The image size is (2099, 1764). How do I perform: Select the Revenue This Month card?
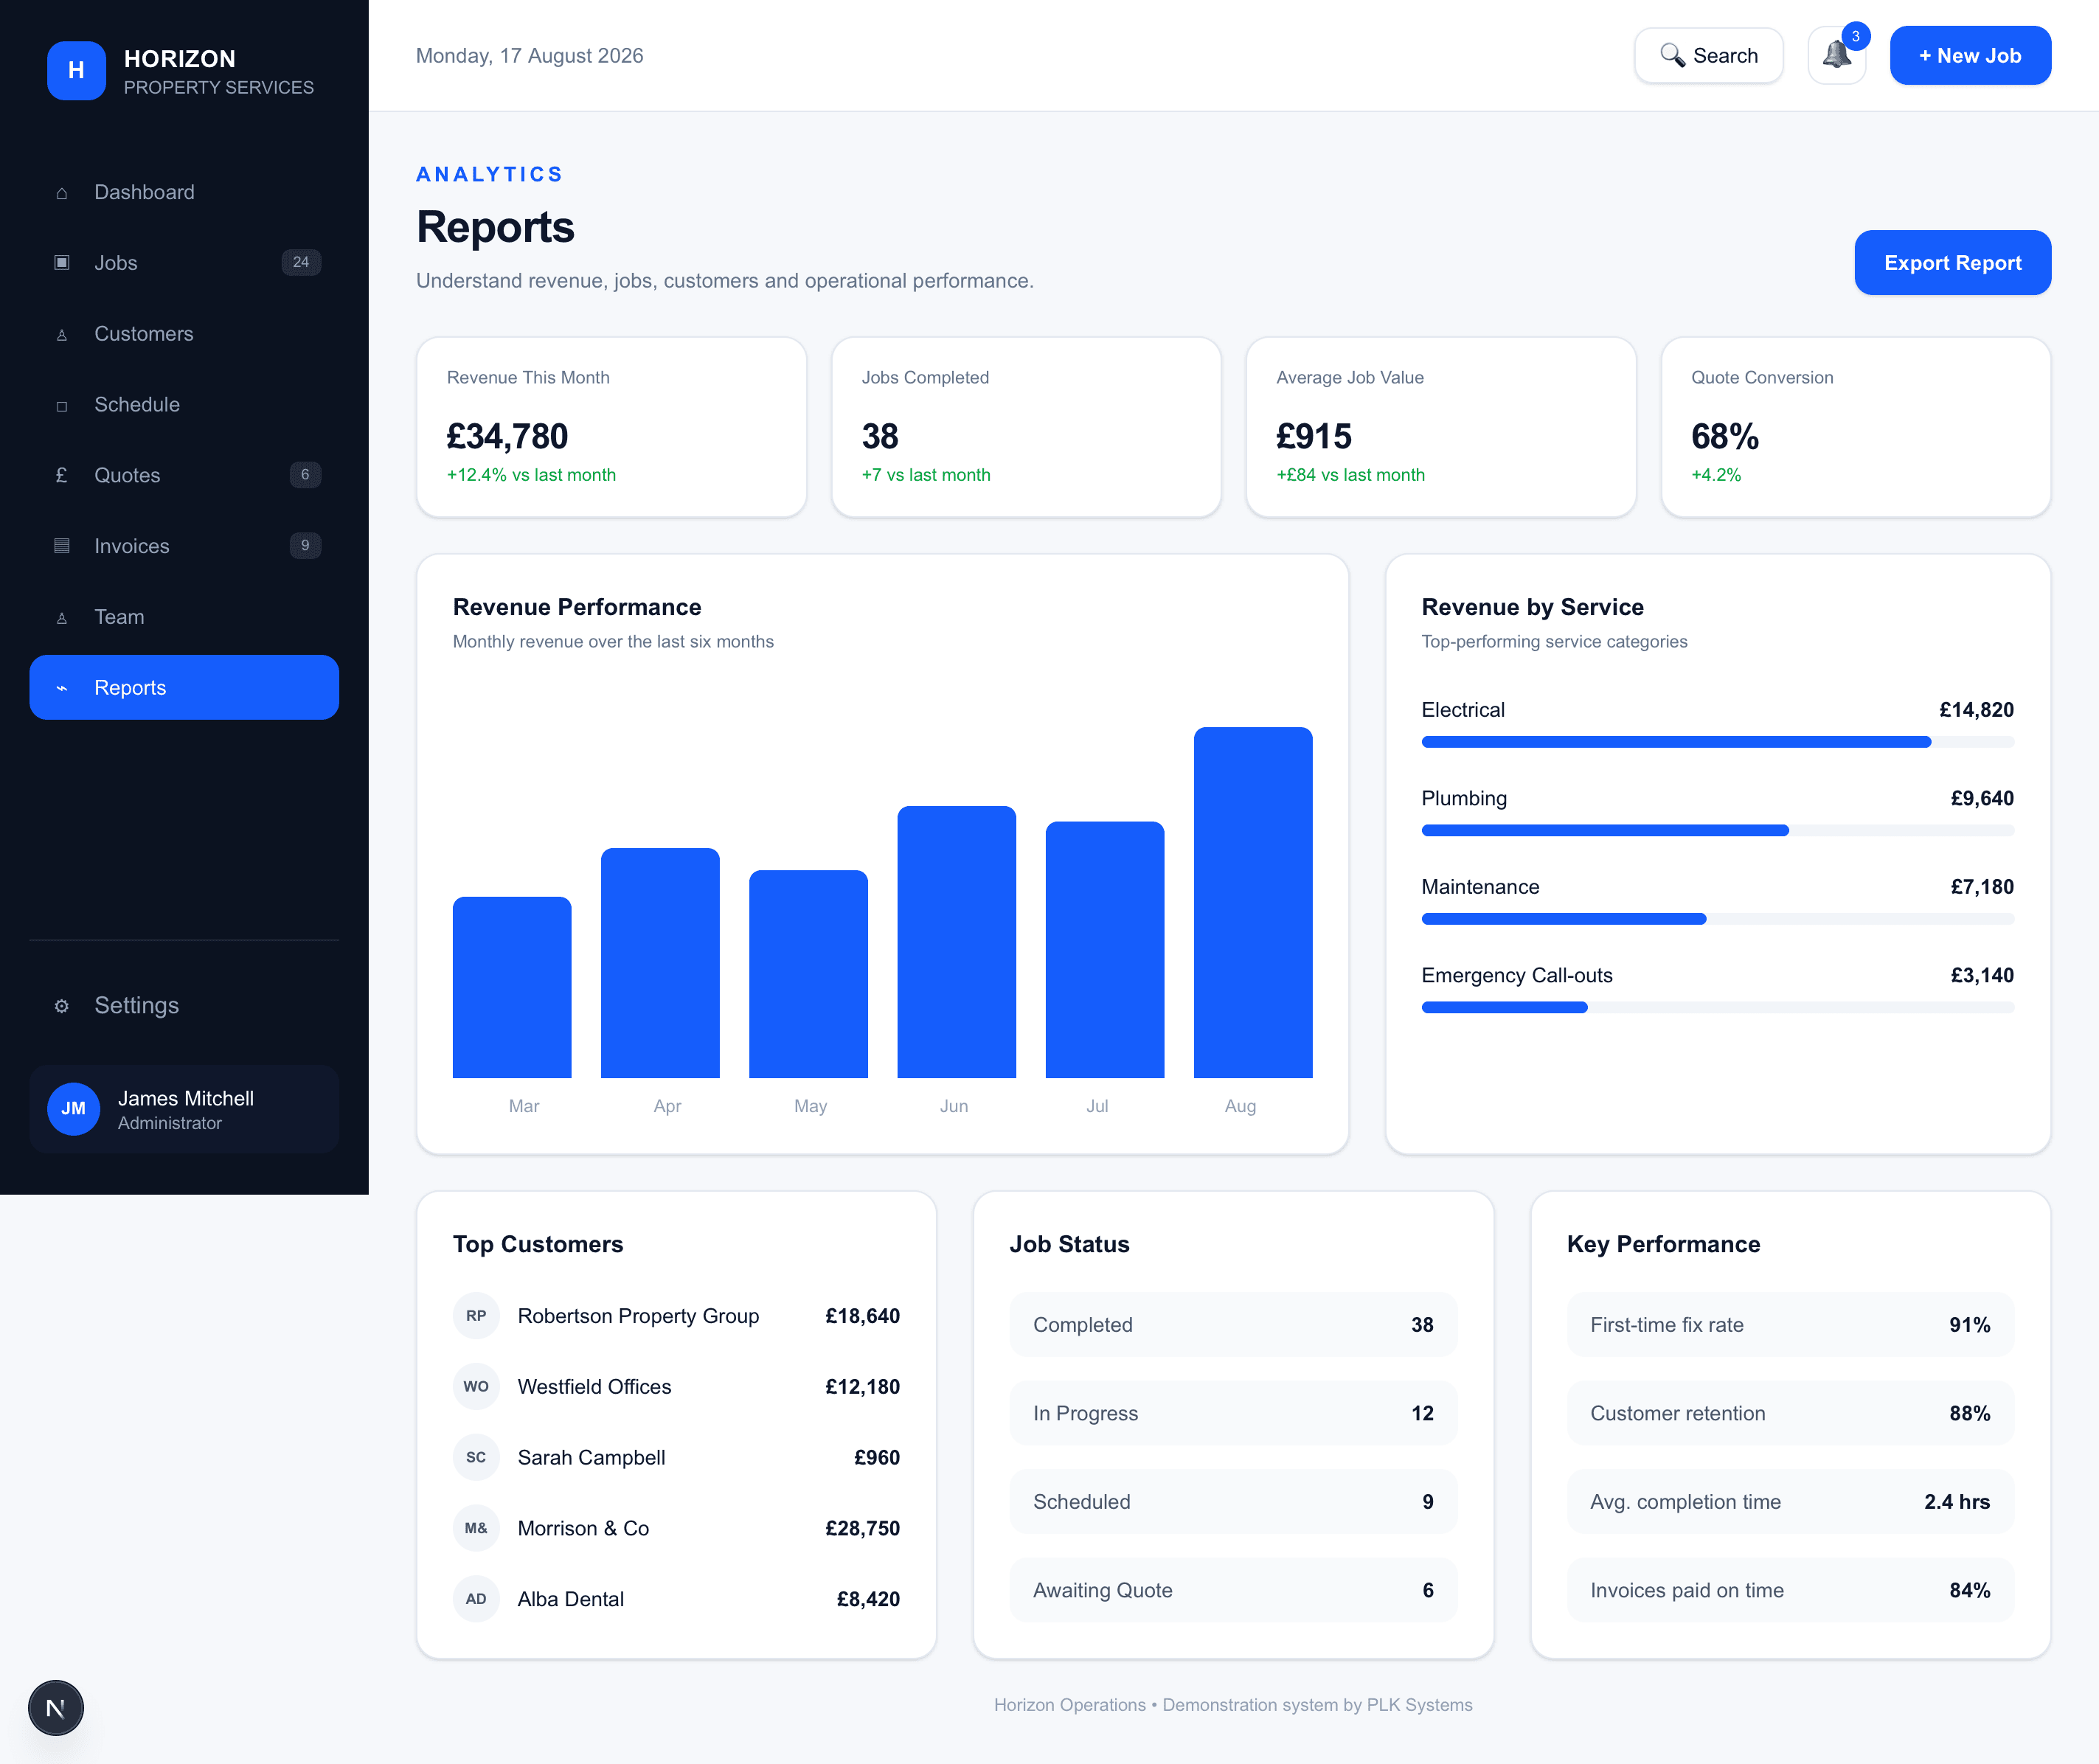pyautogui.click(x=611, y=427)
